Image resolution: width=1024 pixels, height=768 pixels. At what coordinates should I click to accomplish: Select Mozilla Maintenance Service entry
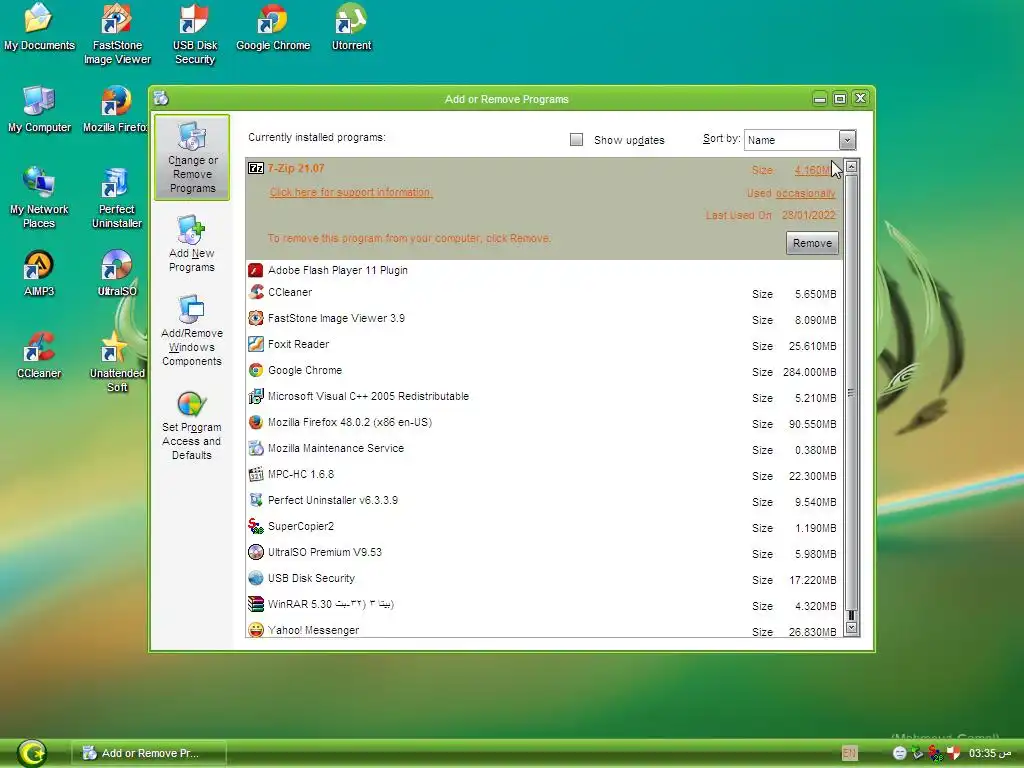(545, 449)
